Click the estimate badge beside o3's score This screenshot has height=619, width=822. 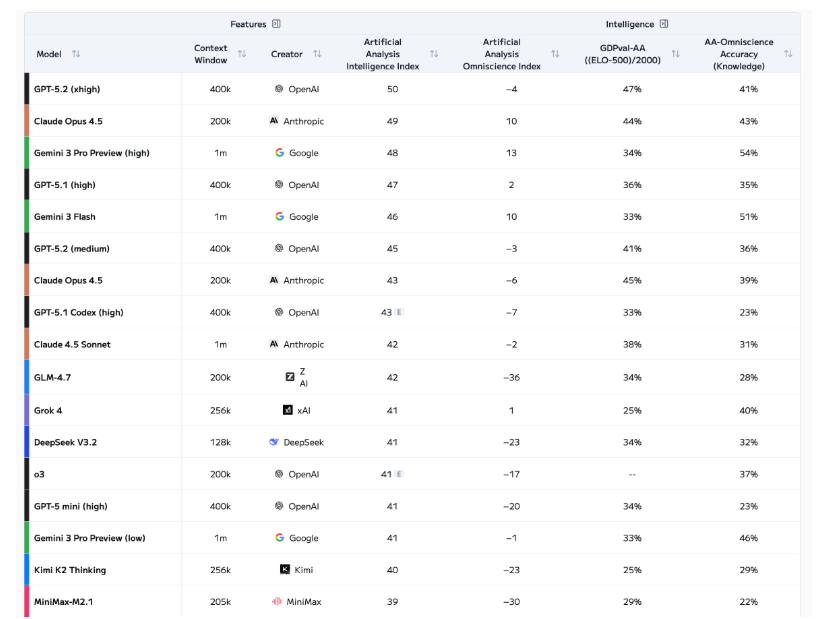(x=400, y=474)
